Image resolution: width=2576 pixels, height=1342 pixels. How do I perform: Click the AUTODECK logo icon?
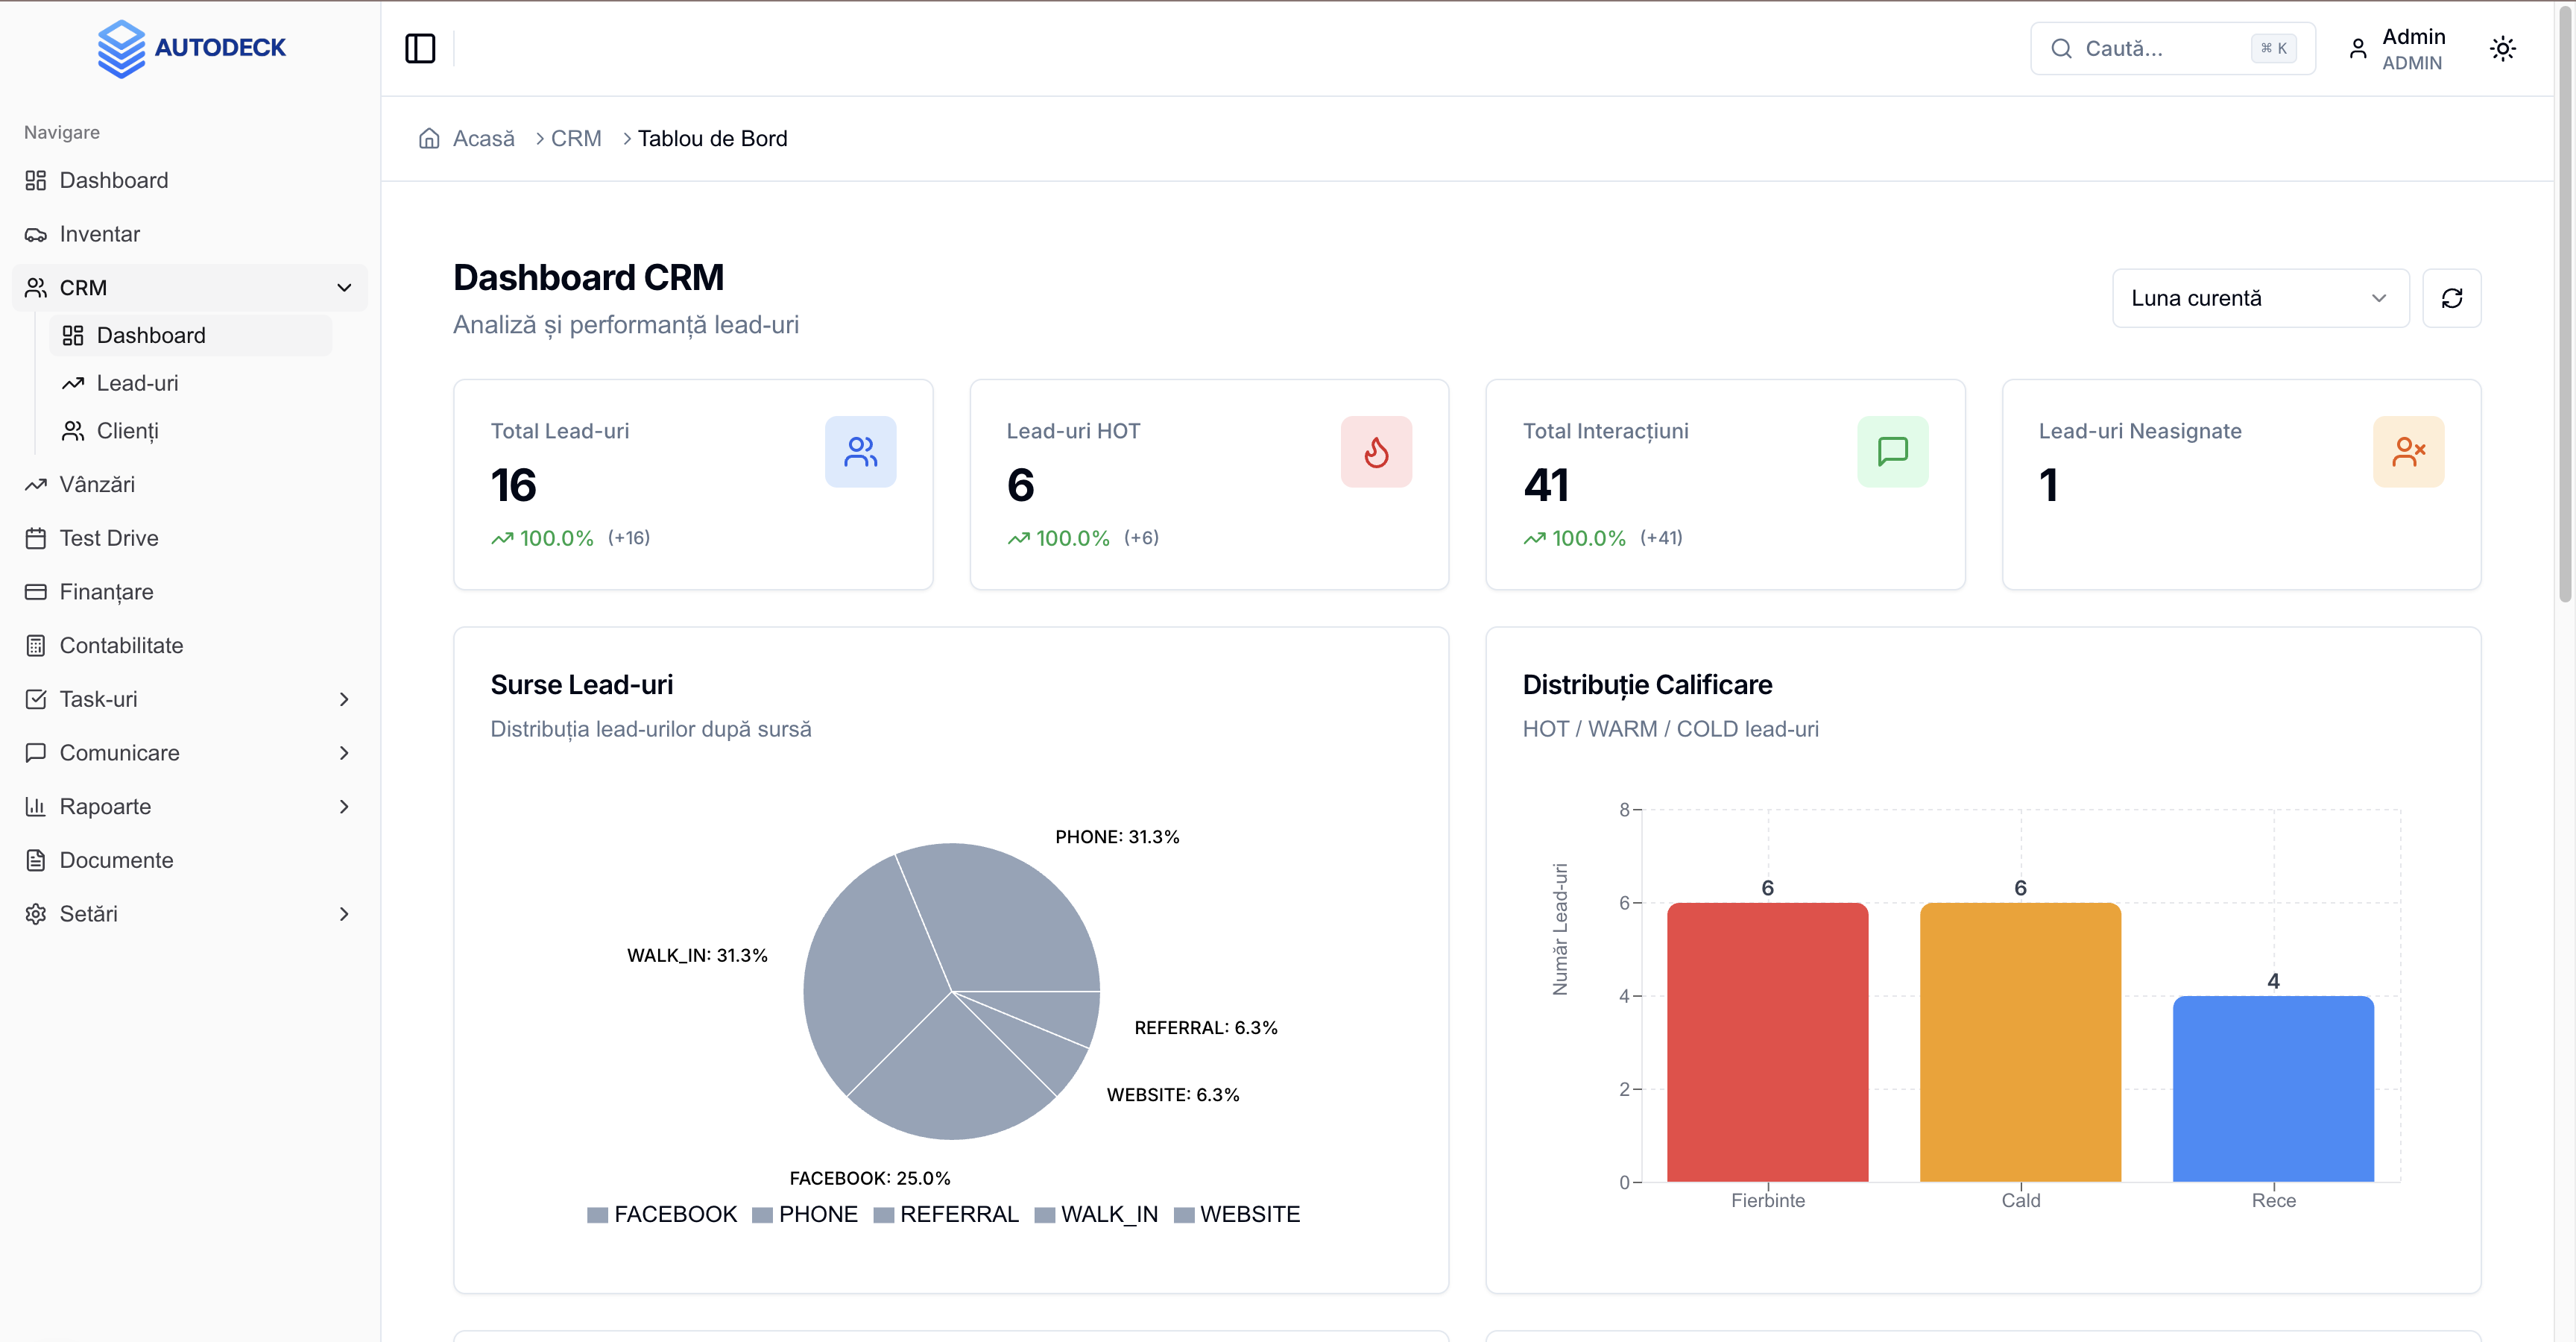(x=122, y=47)
